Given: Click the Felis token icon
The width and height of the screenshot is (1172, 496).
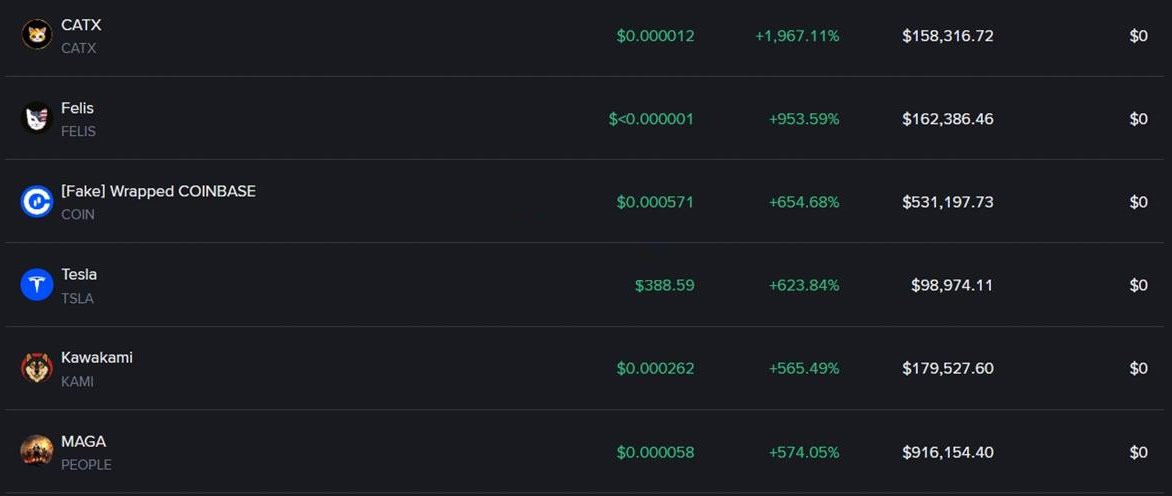Looking at the screenshot, I should point(37,119).
